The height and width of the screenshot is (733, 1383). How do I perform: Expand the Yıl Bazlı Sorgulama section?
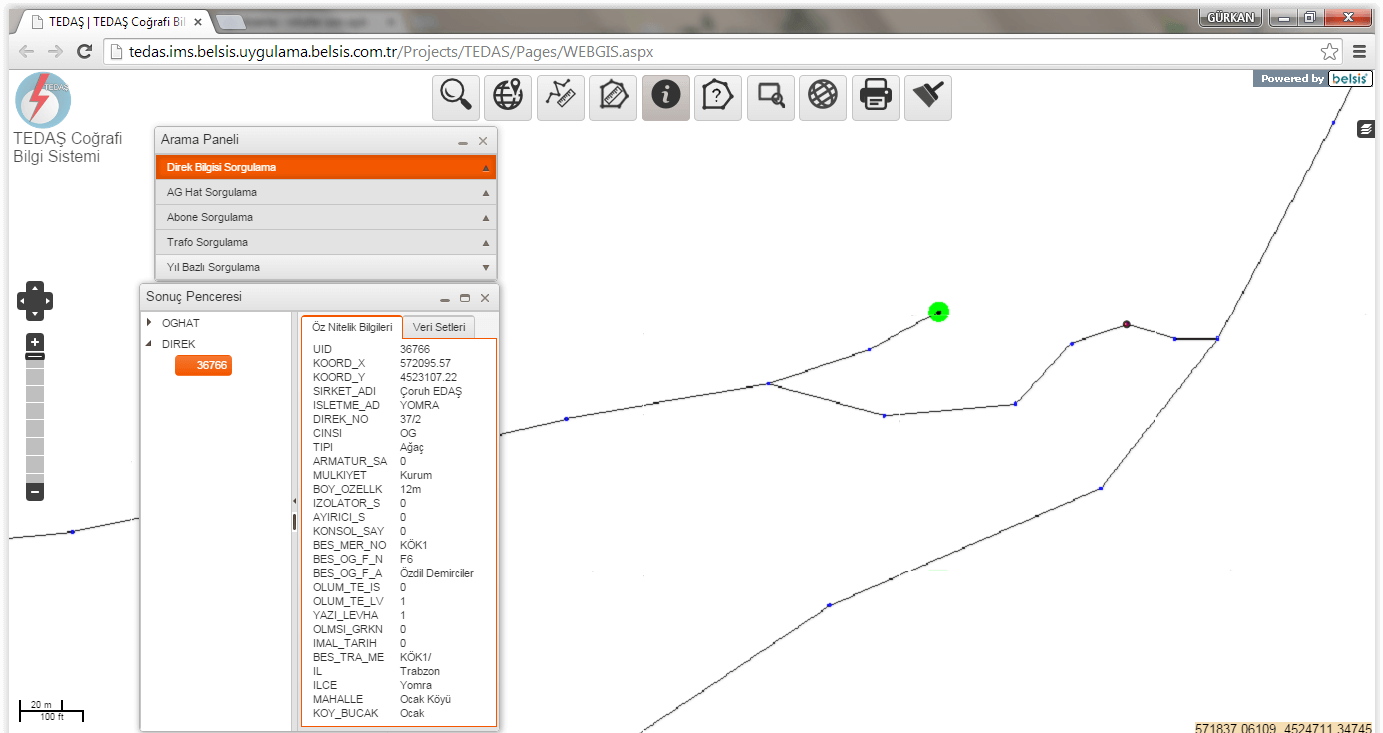coord(326,267)
